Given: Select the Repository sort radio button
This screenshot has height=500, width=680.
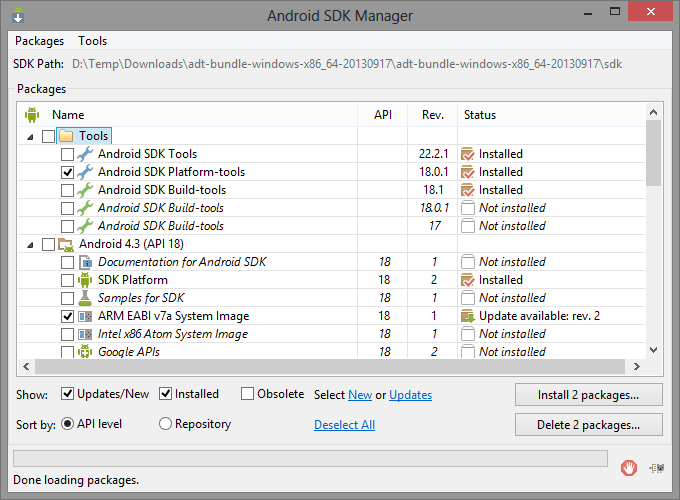Looking at the screenshot, I should point(165,424).
